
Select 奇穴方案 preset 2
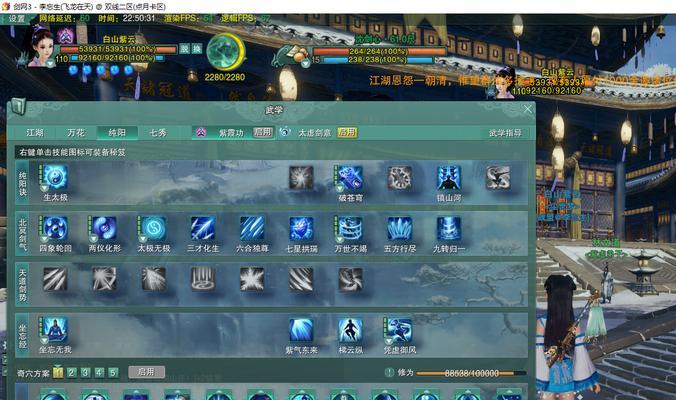tap(72, 372)
